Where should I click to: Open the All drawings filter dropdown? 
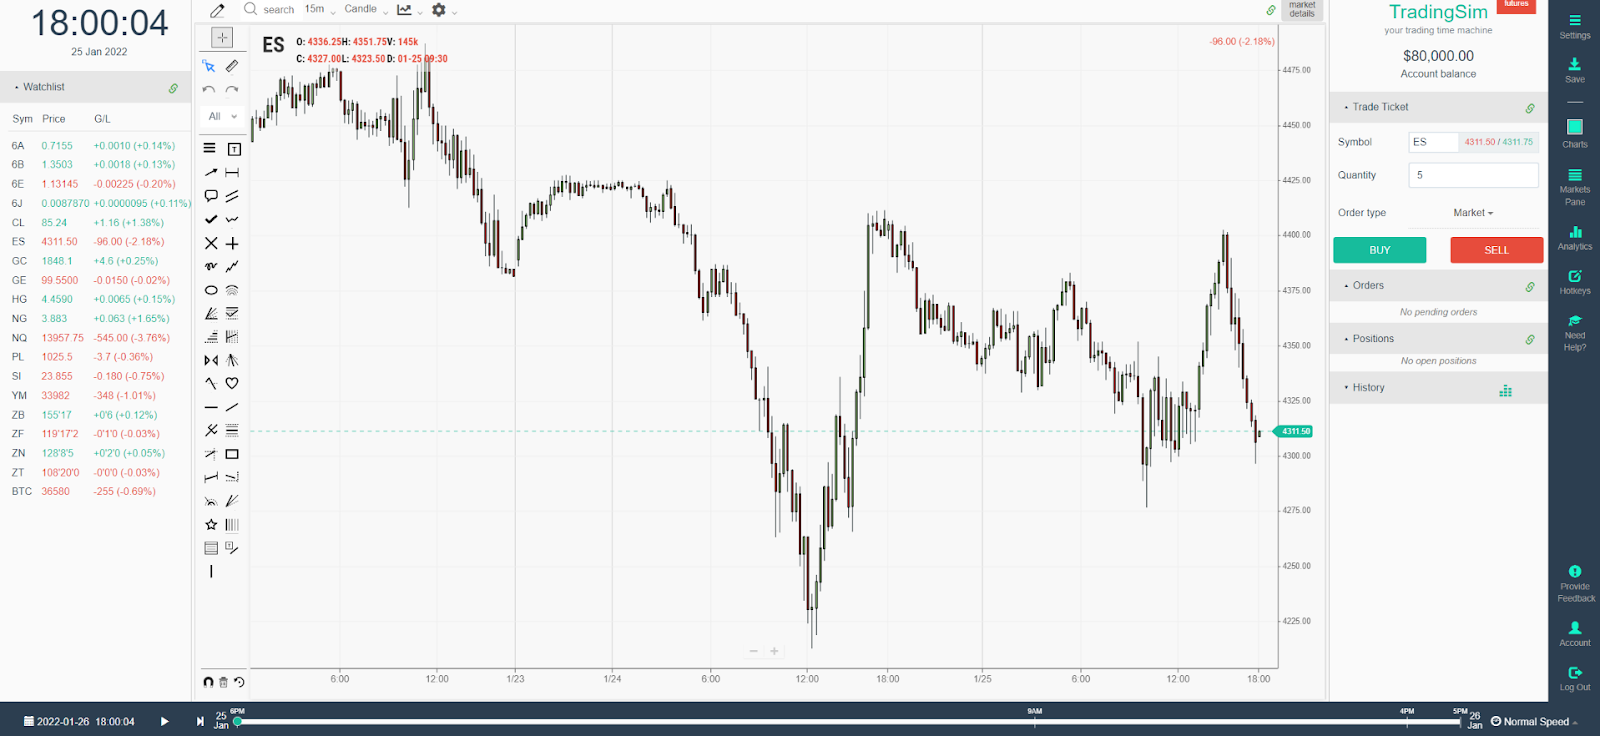[x=222, y=117]
